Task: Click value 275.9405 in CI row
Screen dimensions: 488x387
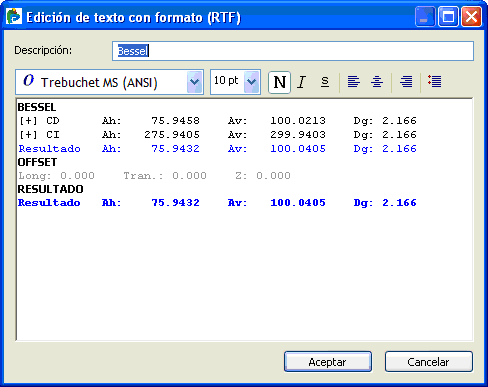Action: pyautogui.click(x=172, y=135)
